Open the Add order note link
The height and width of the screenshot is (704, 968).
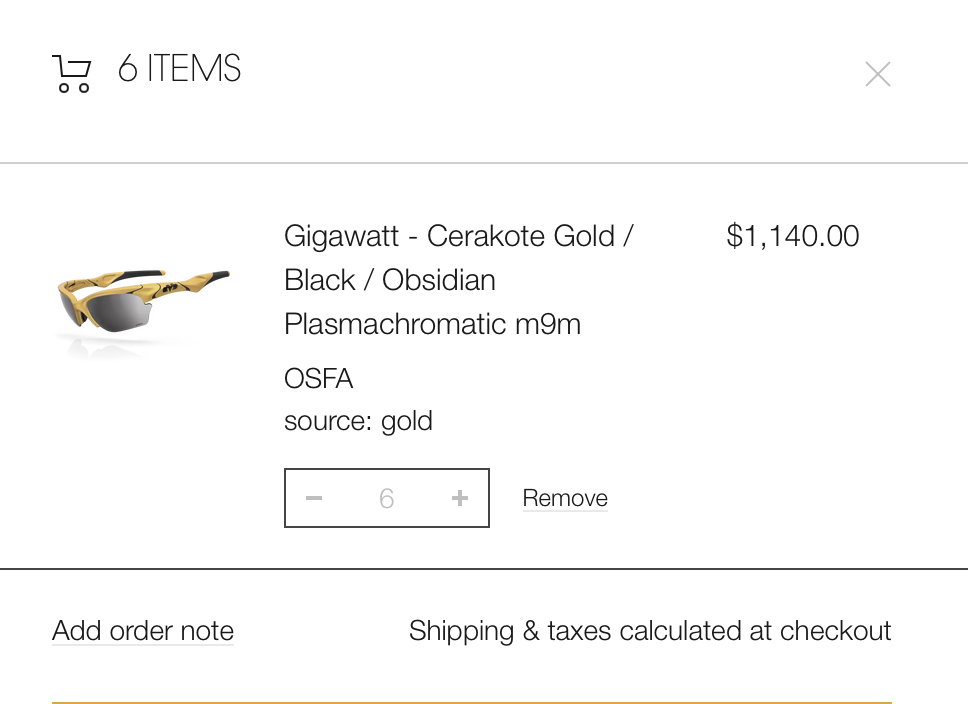[143, 631]
